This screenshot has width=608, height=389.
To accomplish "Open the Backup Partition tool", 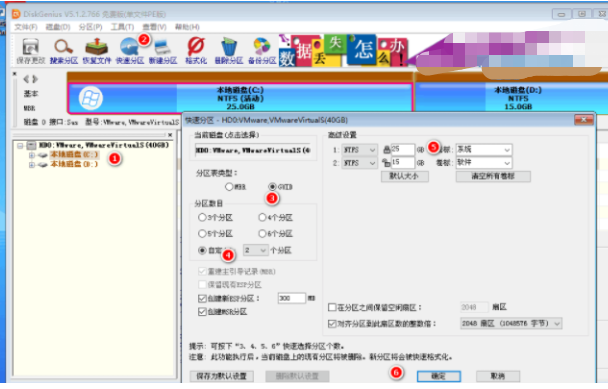I will pyautogui.click(x=262, y=51).
